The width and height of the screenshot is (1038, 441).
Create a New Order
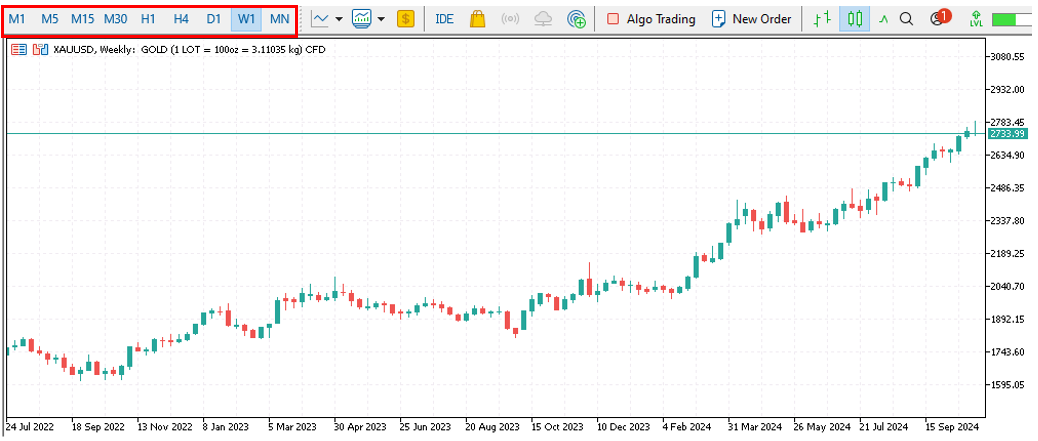tap(751, 19)
